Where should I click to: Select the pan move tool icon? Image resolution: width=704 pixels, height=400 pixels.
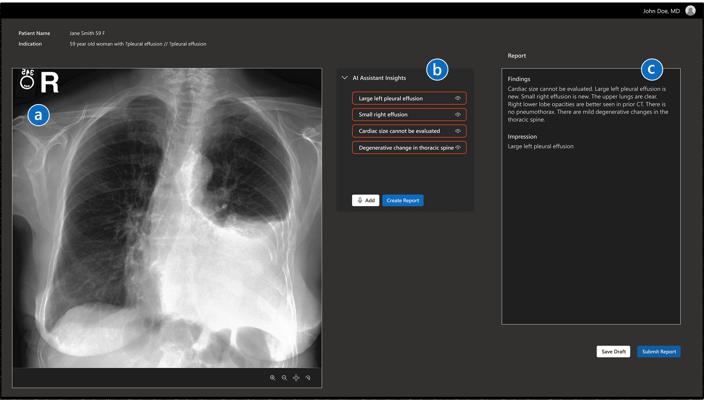coord(296,378)
